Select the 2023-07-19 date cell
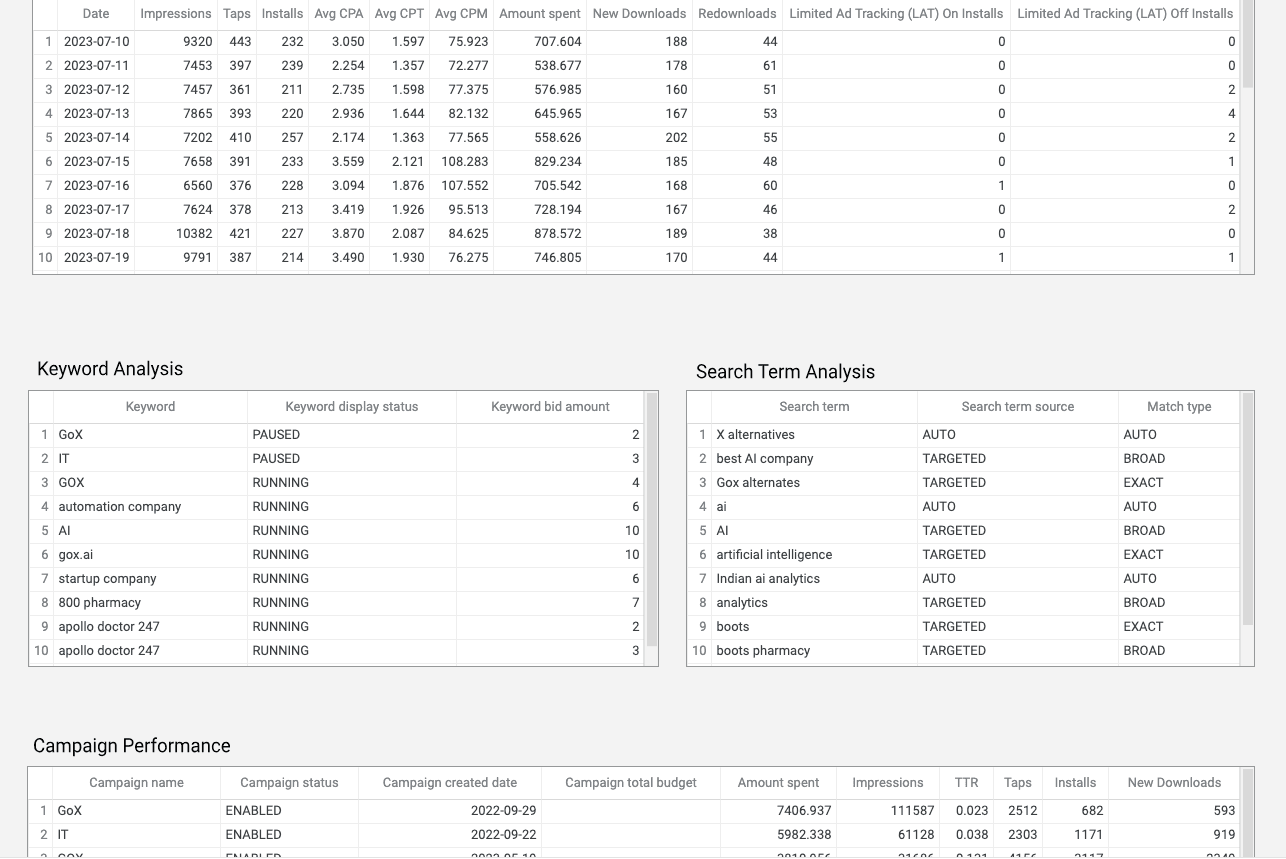The image size is (1286, 859). [x=96, y=258]
